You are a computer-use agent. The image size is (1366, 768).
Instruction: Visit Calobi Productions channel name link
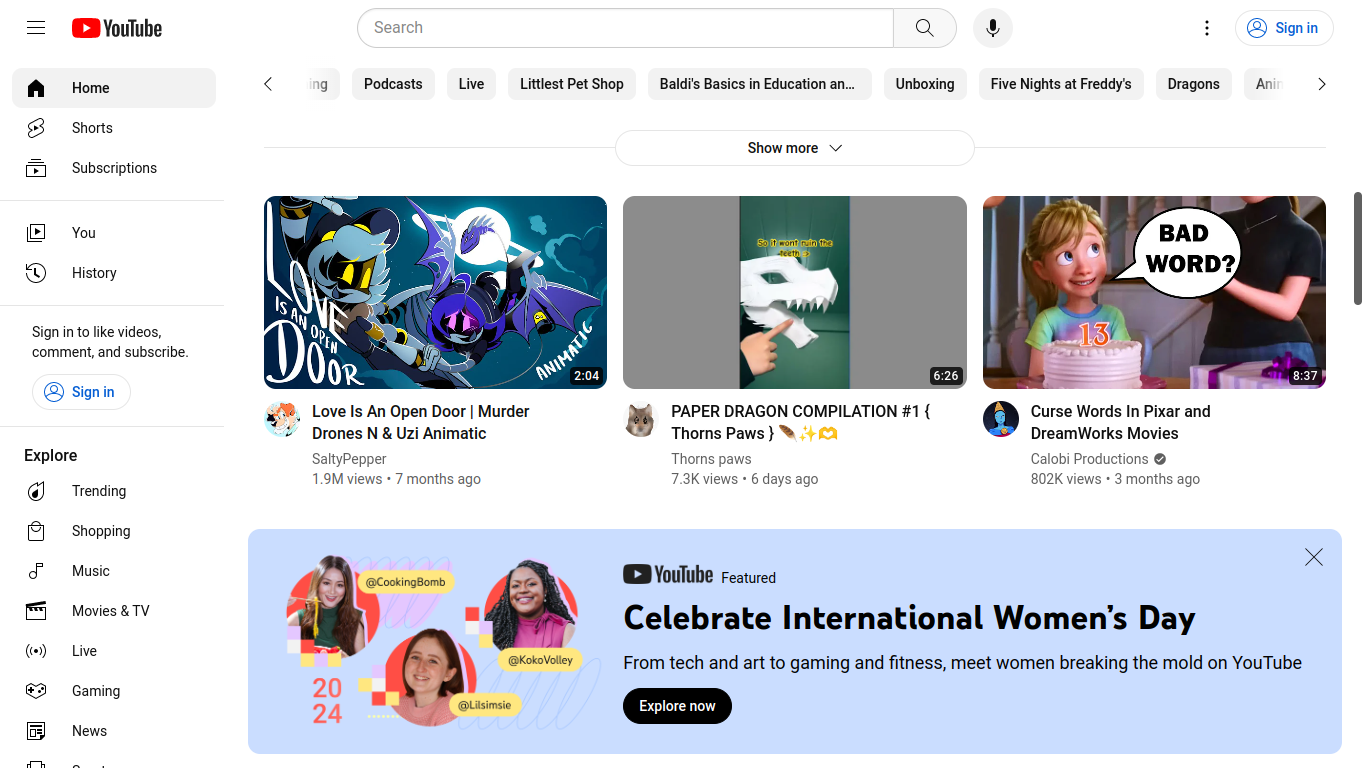1089,459
